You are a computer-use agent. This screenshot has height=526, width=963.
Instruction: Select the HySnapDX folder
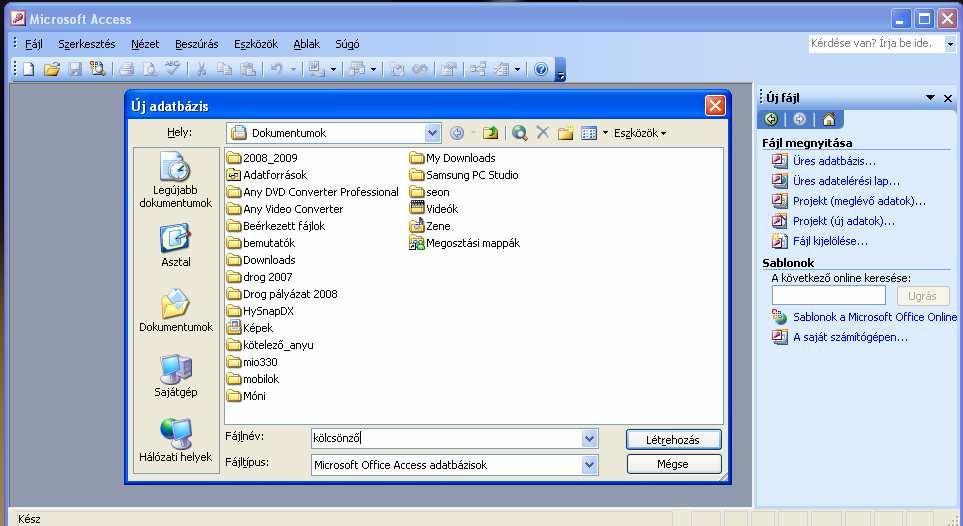(260, 311)
